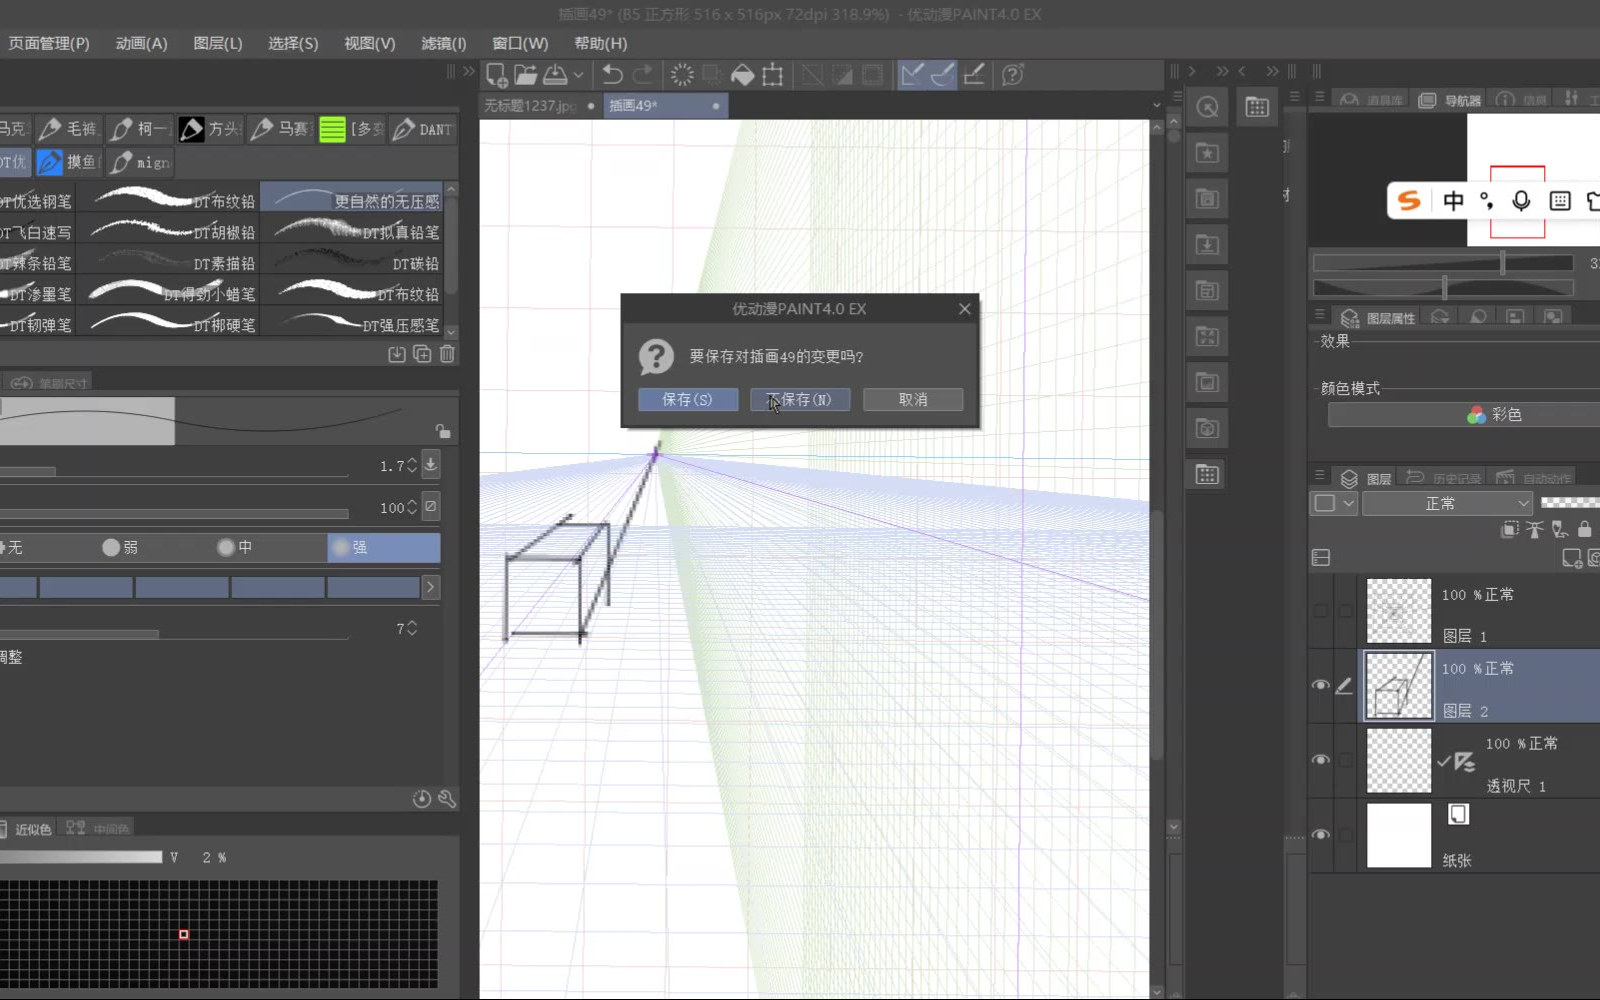Select the DT素描铅 brush
This screenshot has height=1000, width=1600.
(169, 263)
